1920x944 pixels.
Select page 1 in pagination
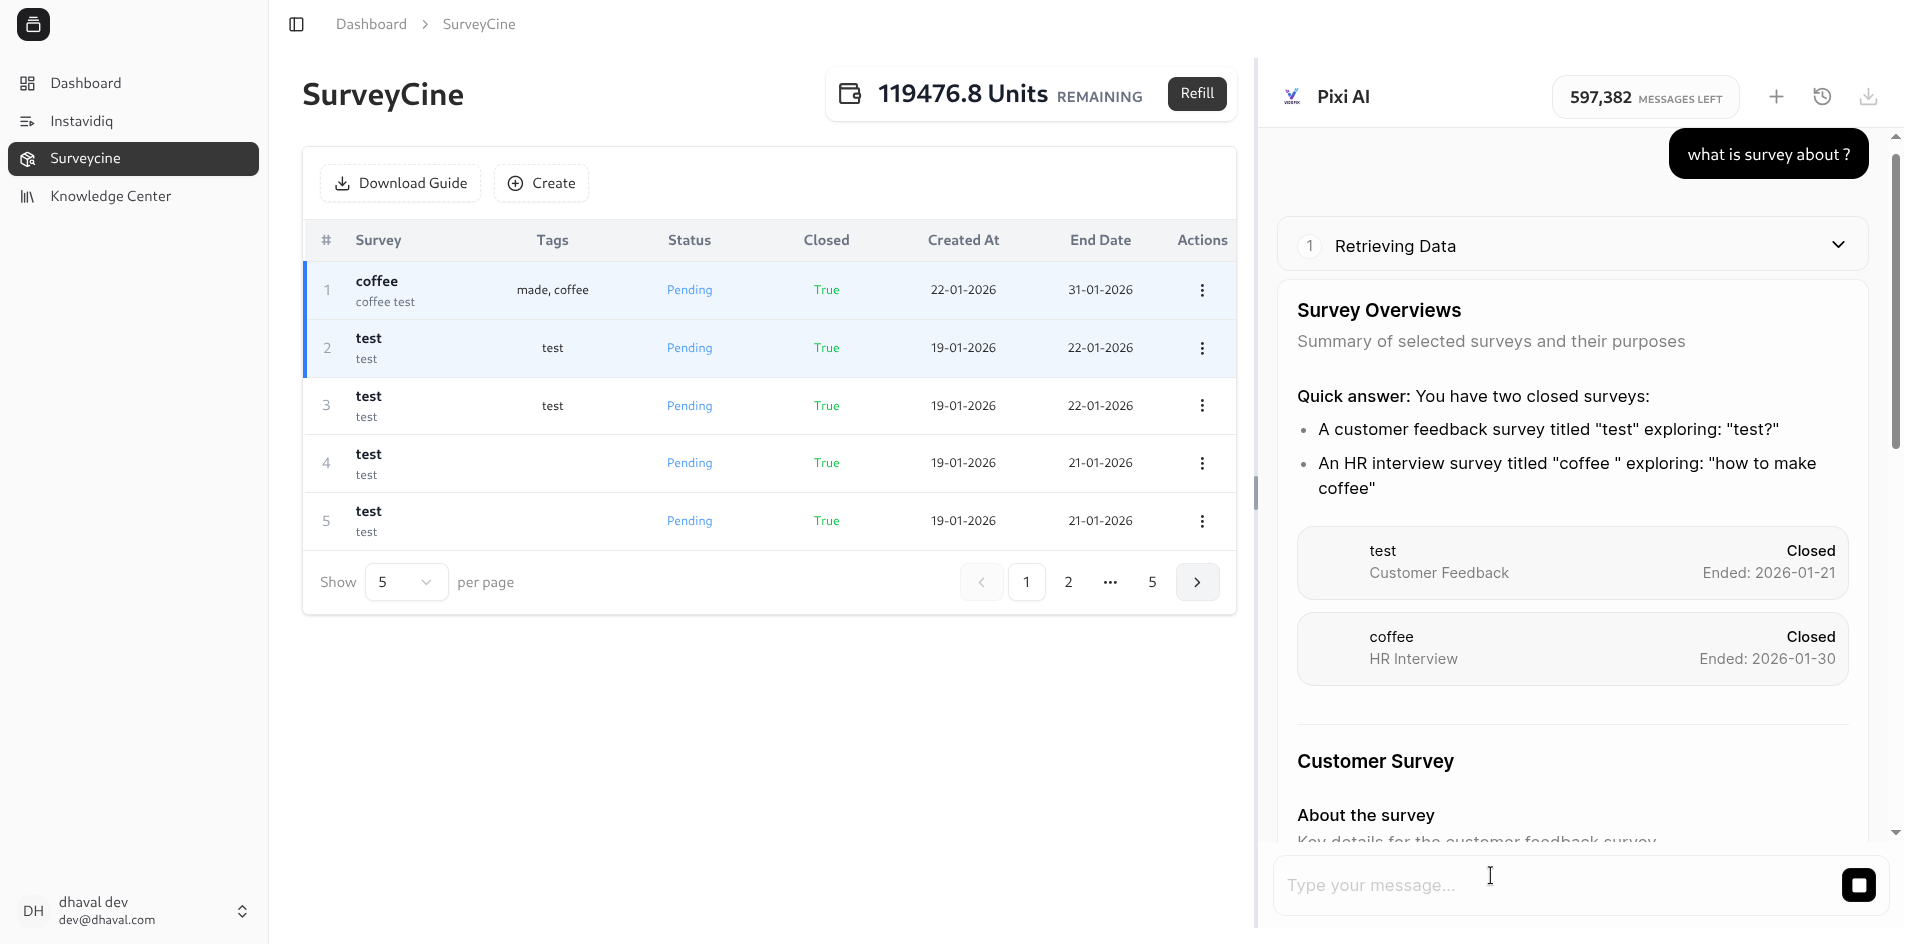[x=1026, y=582]
